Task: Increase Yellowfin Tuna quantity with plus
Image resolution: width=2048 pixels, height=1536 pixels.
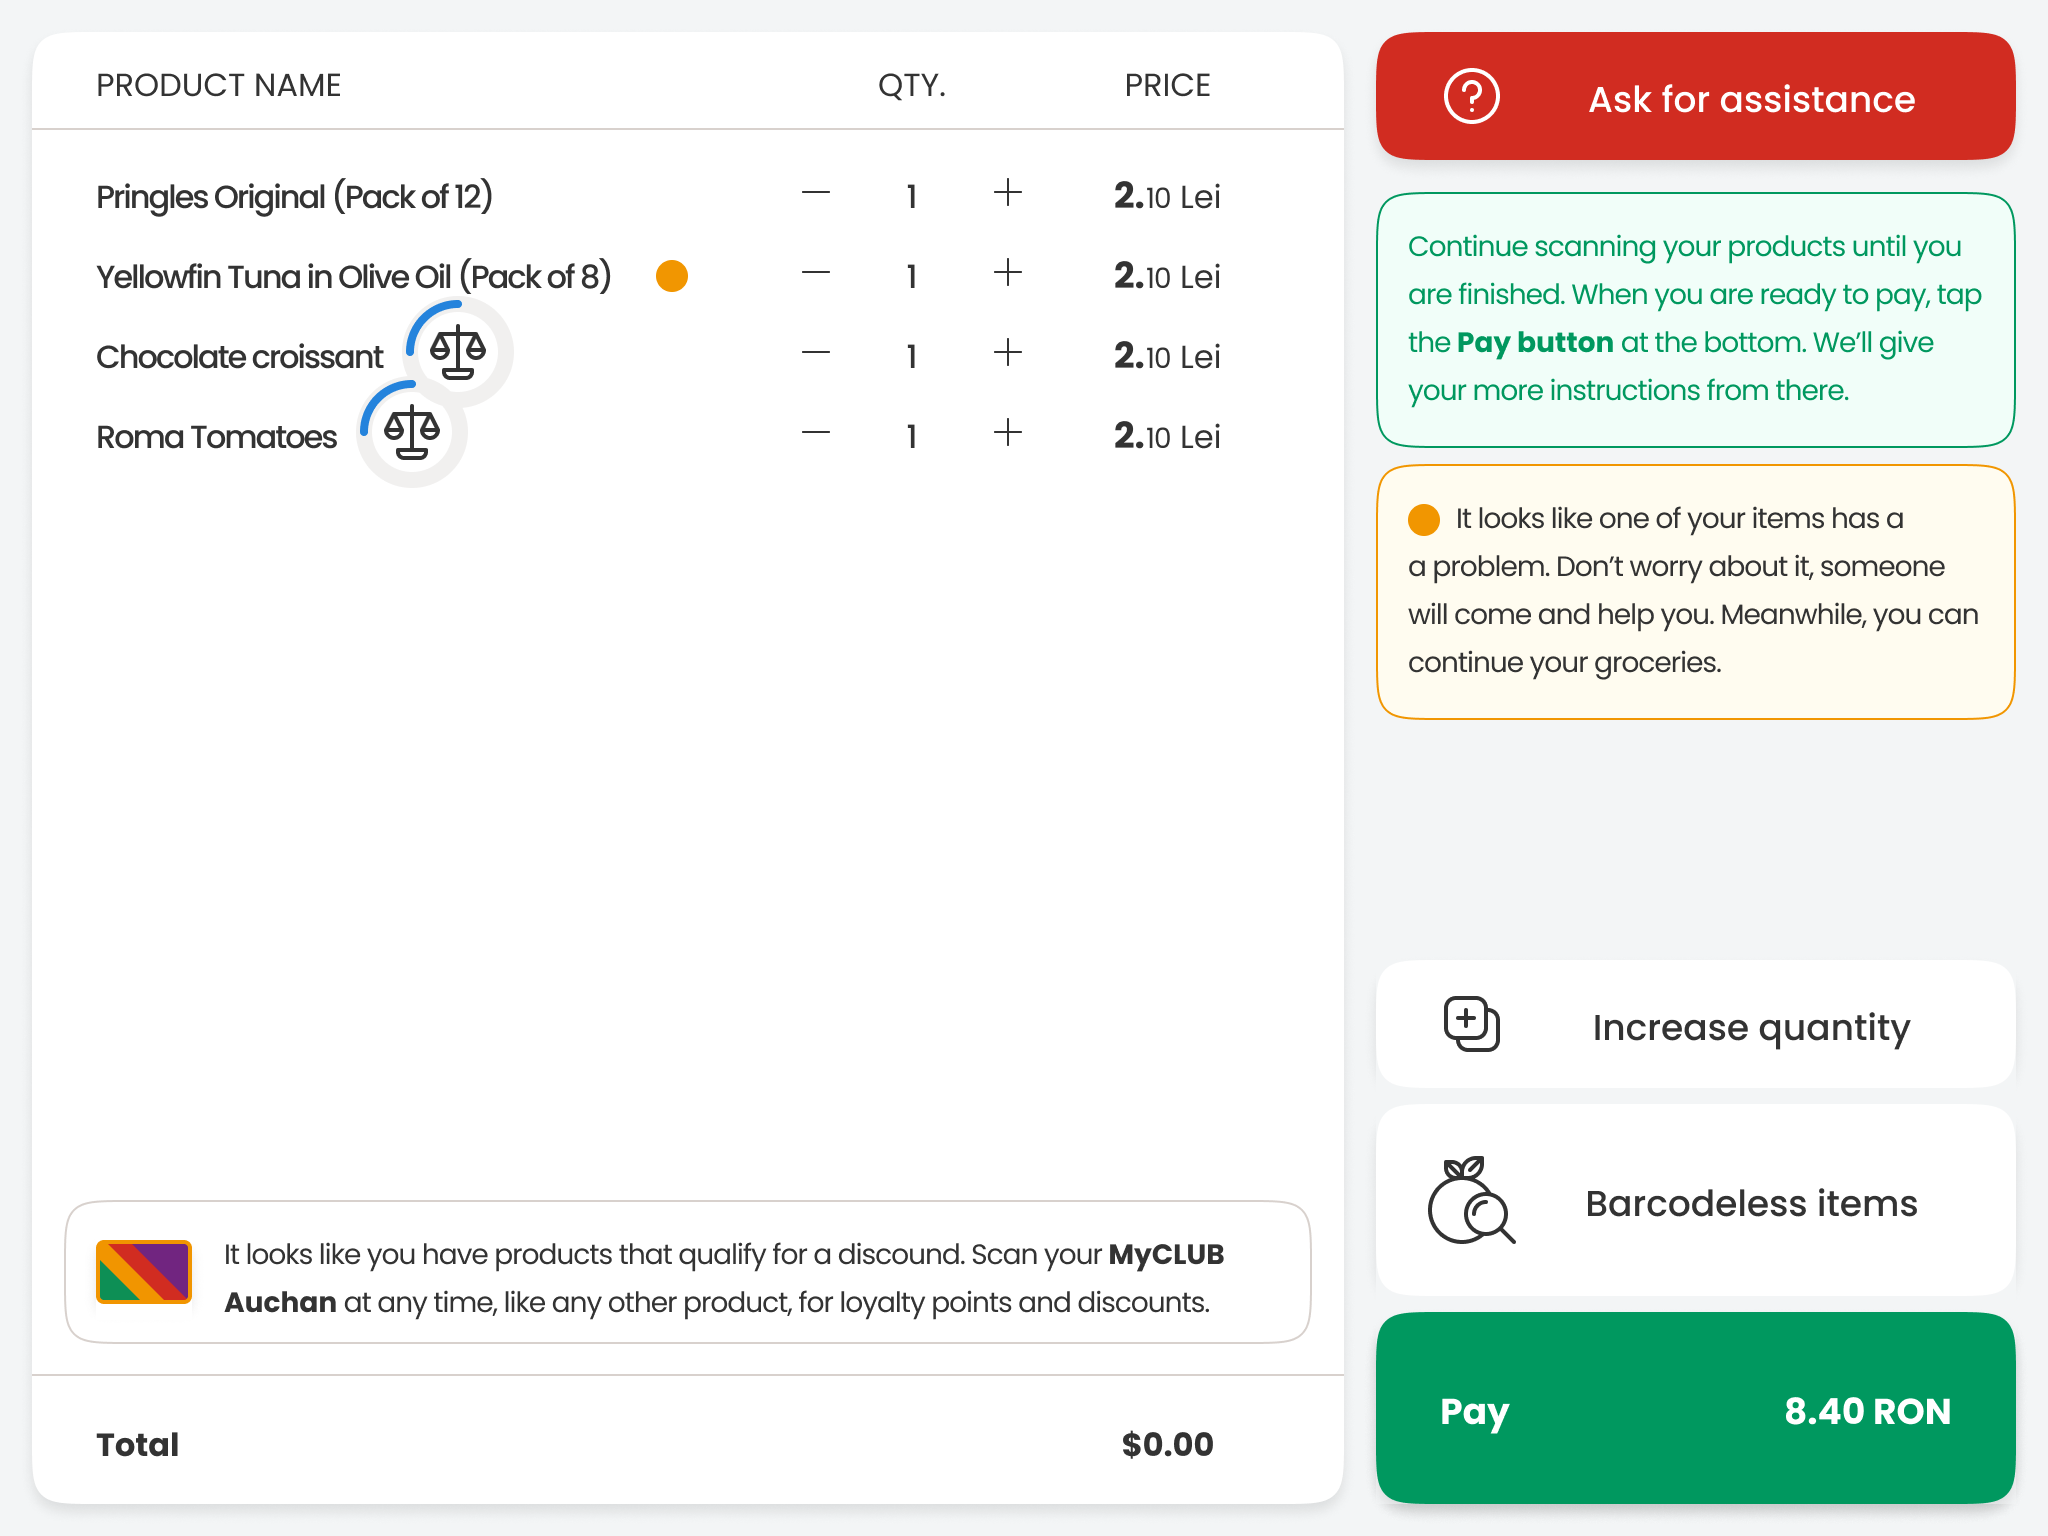Action: click(x=1008, y=273)
